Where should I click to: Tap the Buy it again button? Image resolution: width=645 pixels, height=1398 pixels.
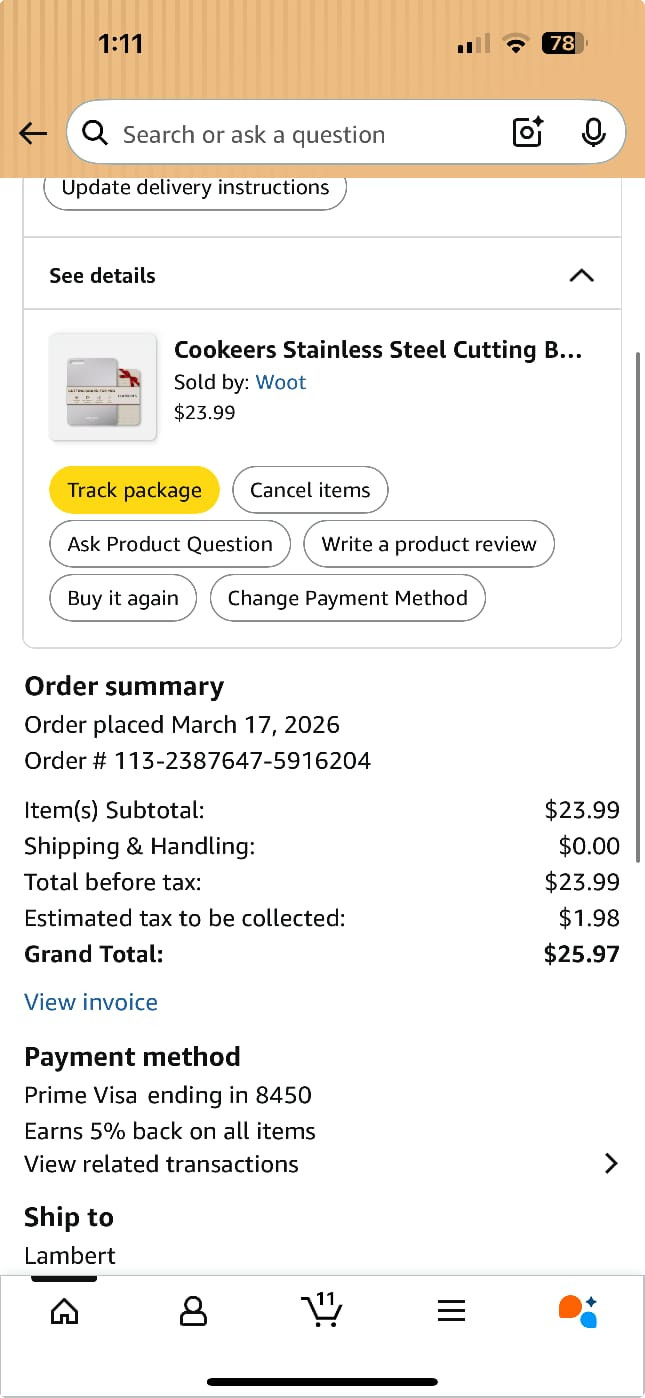pyautogui.click(x=123, y=598)
